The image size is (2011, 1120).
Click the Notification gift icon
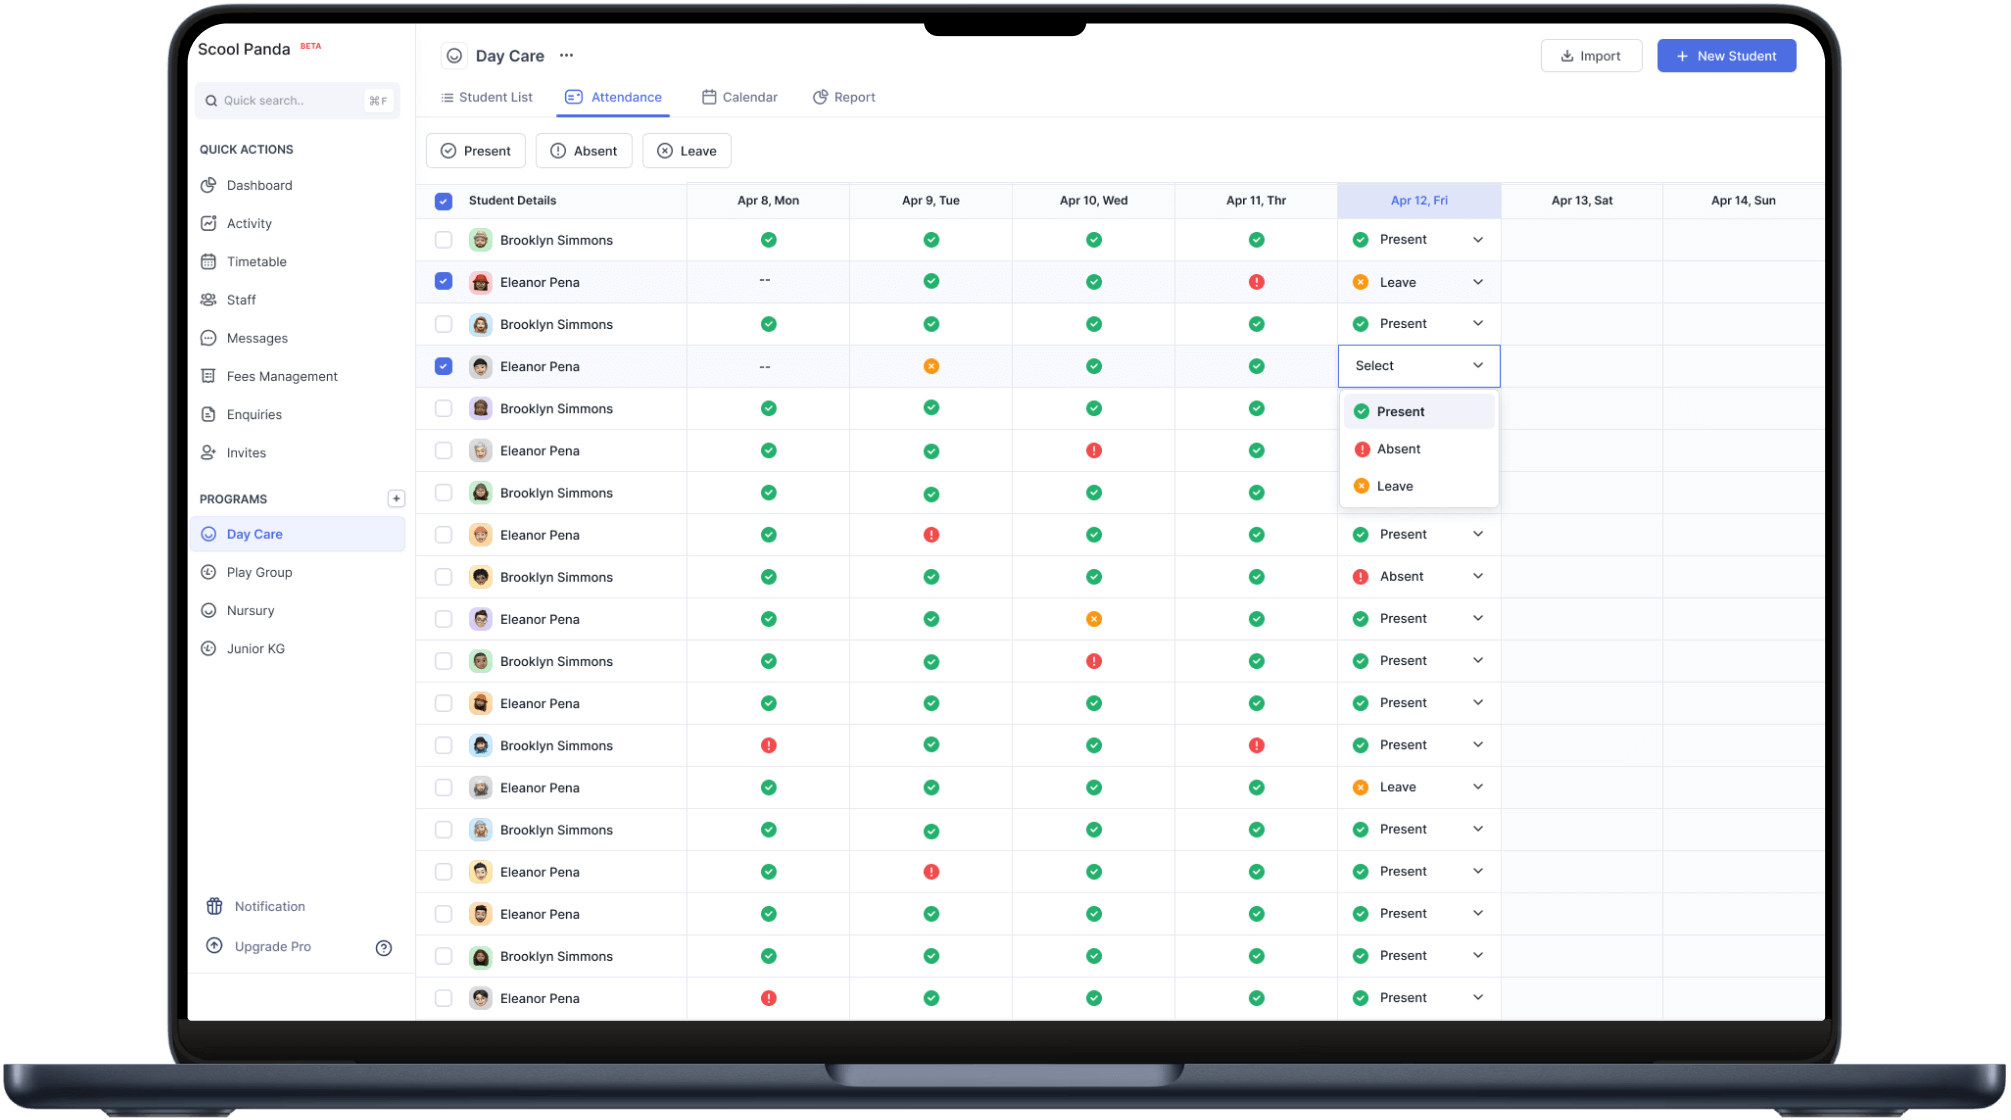(x=214, y=906)
